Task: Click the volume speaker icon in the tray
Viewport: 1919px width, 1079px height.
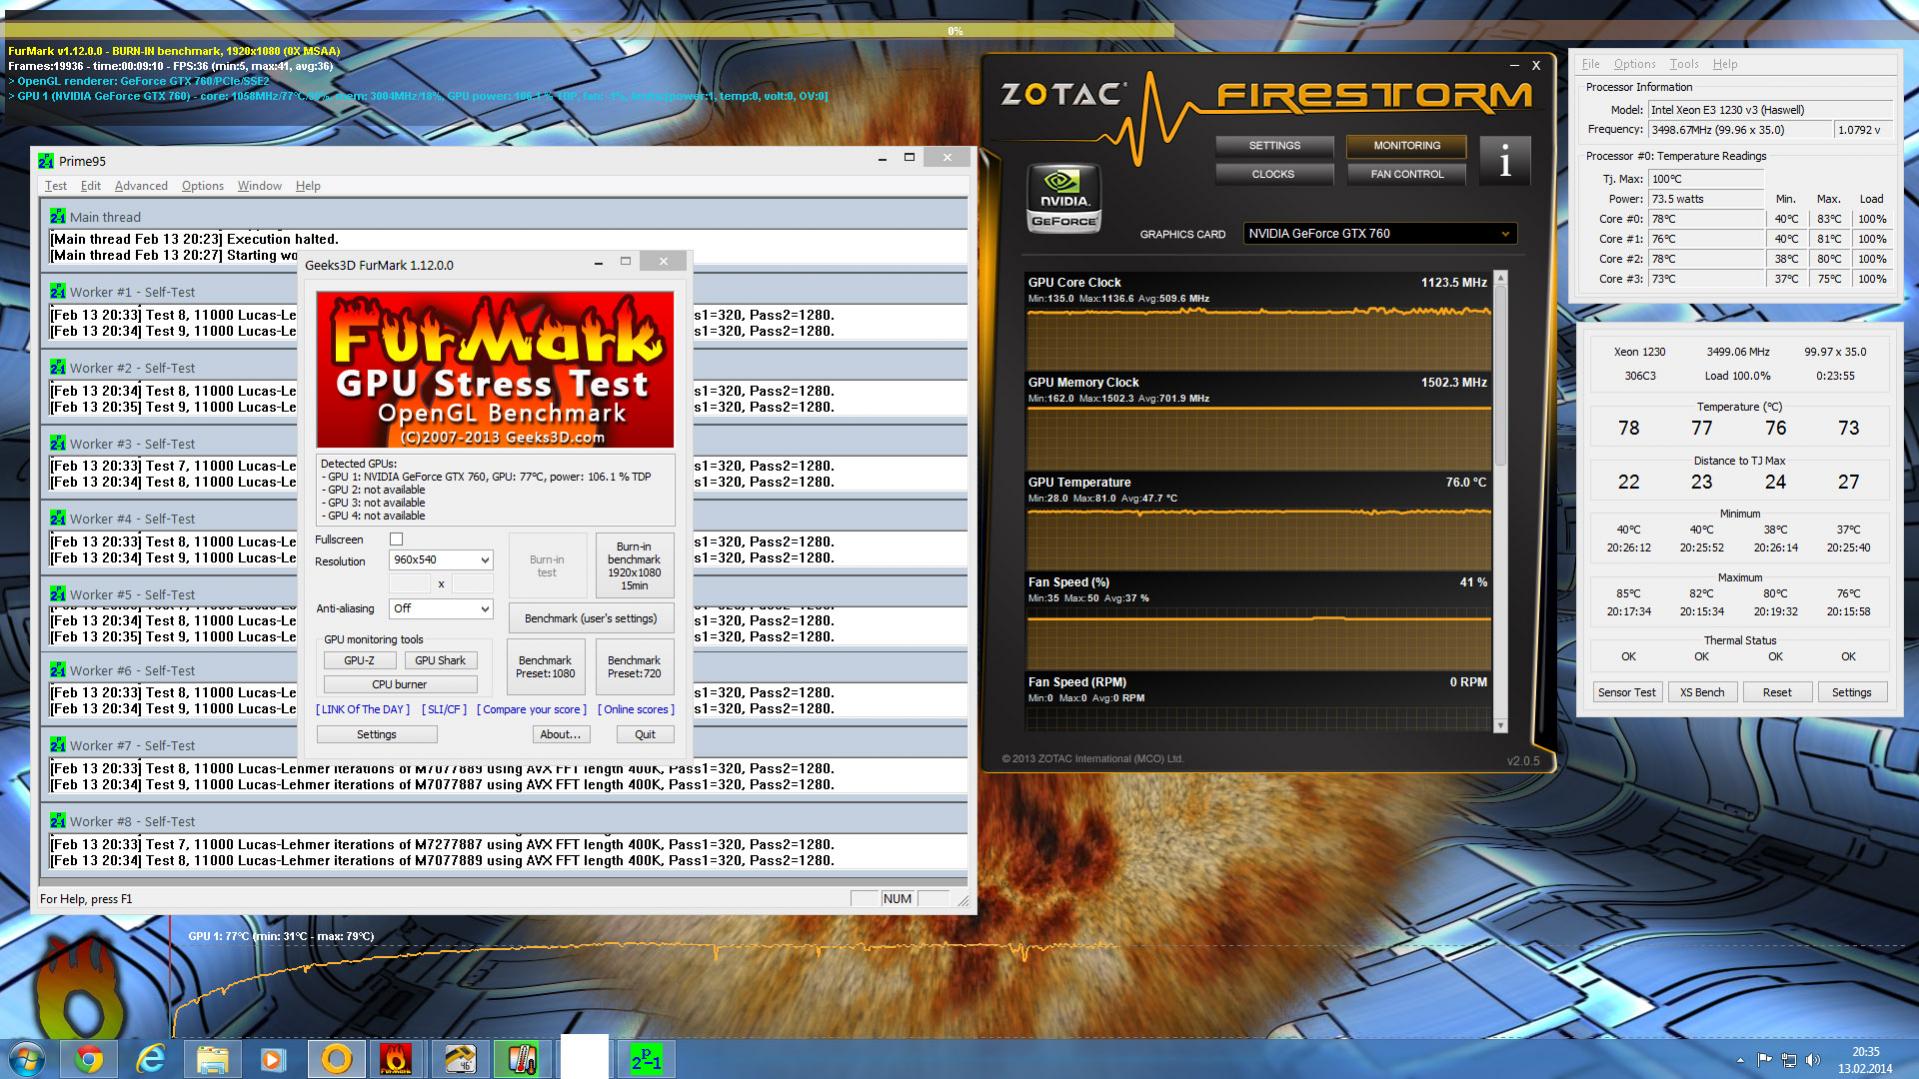Action: click(x=1813, y=1060)
